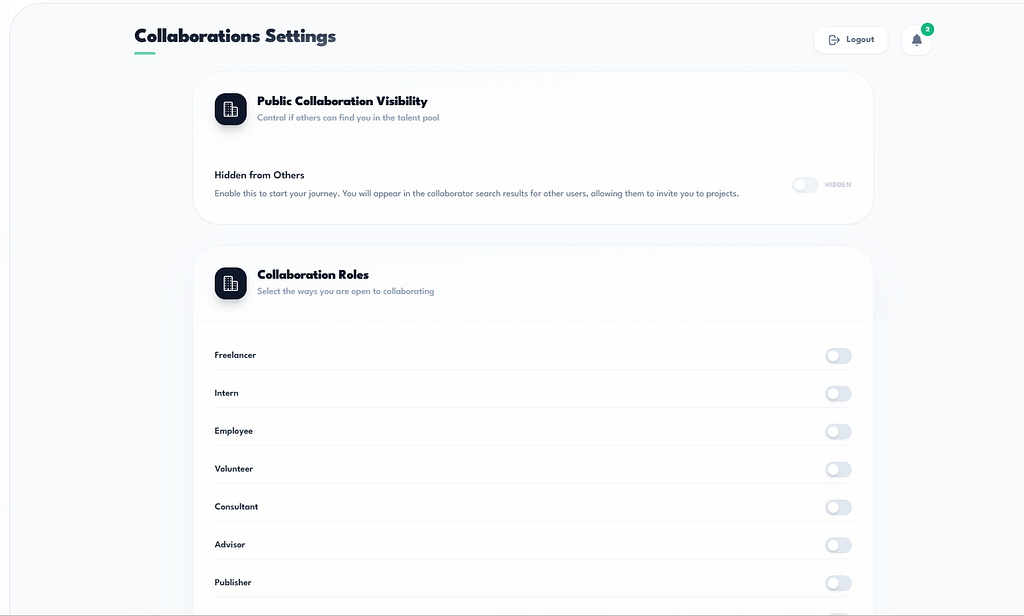Click the Public Collaboration Visibility heading
1024x616 pixels.
point(342,101)
